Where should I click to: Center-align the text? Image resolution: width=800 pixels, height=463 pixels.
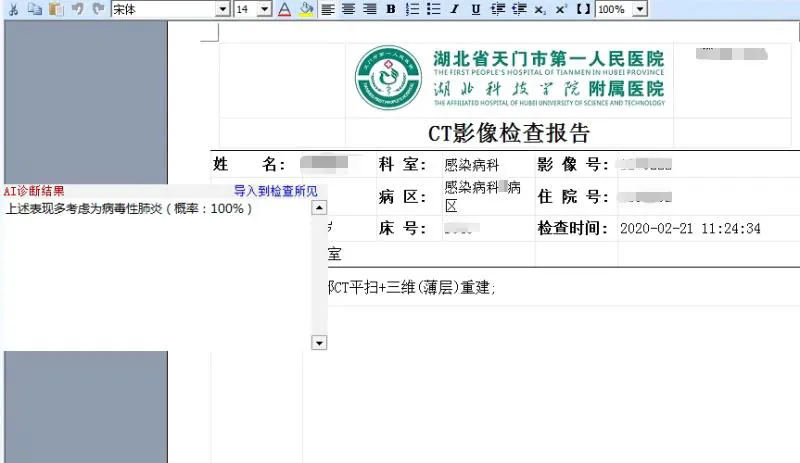coord(348,9)
